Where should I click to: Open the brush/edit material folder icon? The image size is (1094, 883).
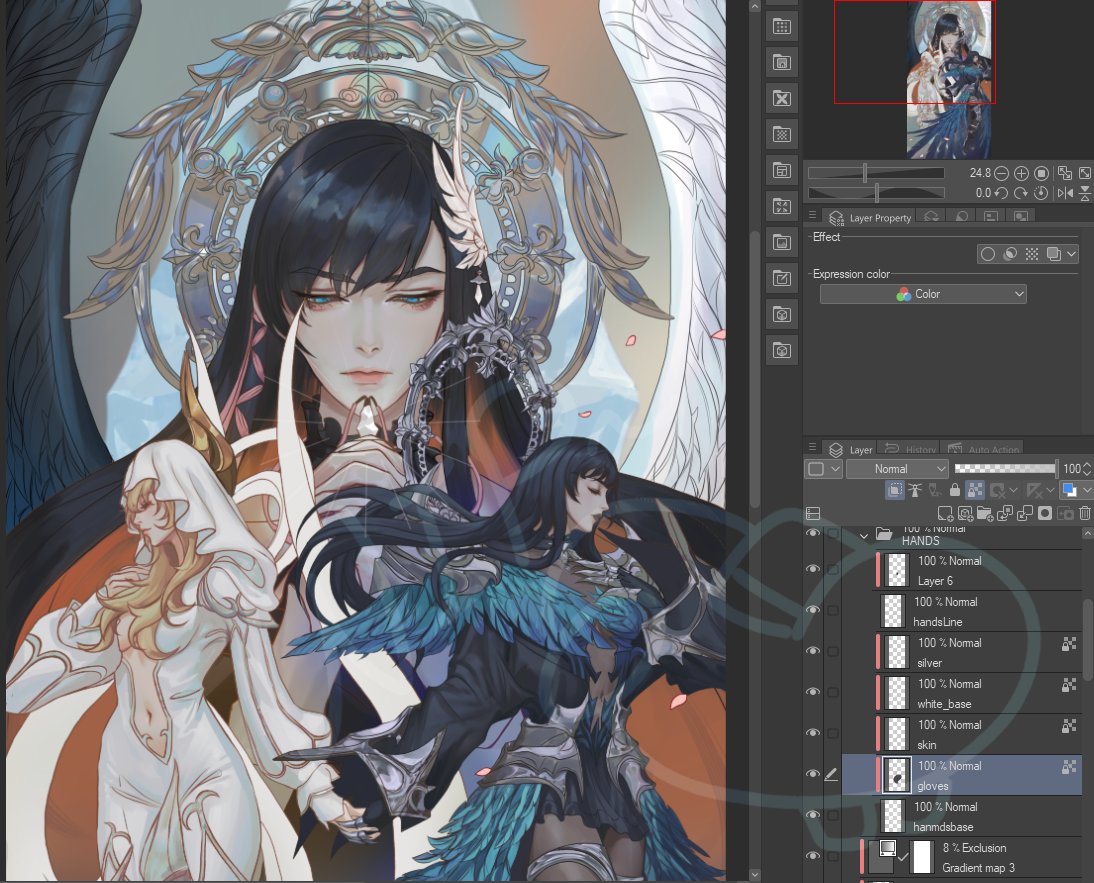[x=781, y=278]
